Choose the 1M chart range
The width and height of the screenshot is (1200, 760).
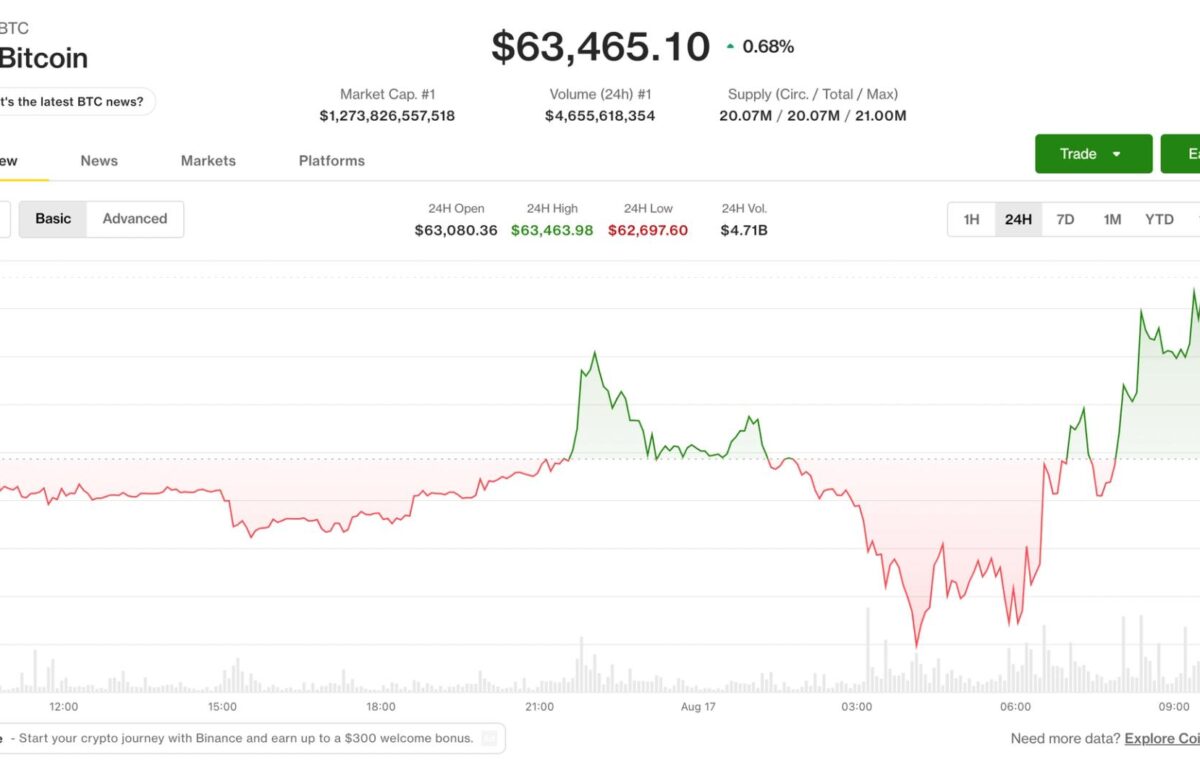point(1112,219)
